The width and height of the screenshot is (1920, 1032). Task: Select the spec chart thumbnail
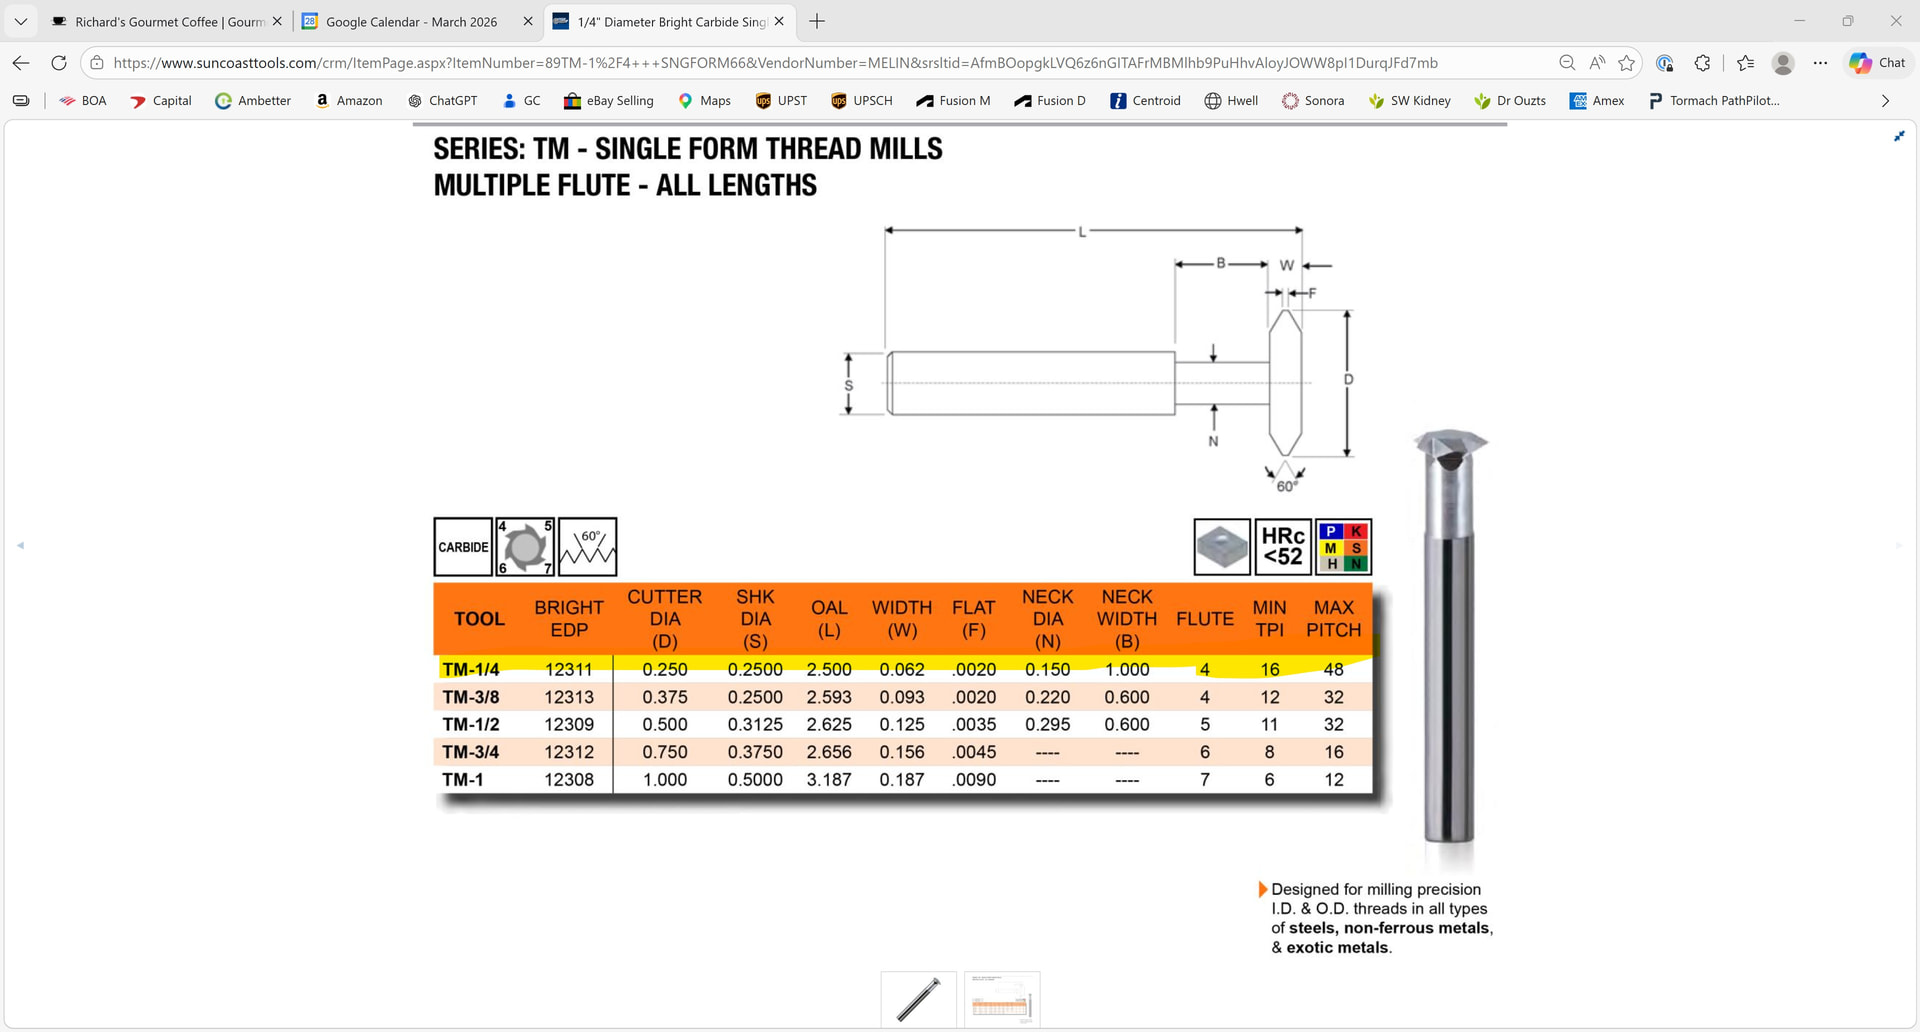[1002, 999]
